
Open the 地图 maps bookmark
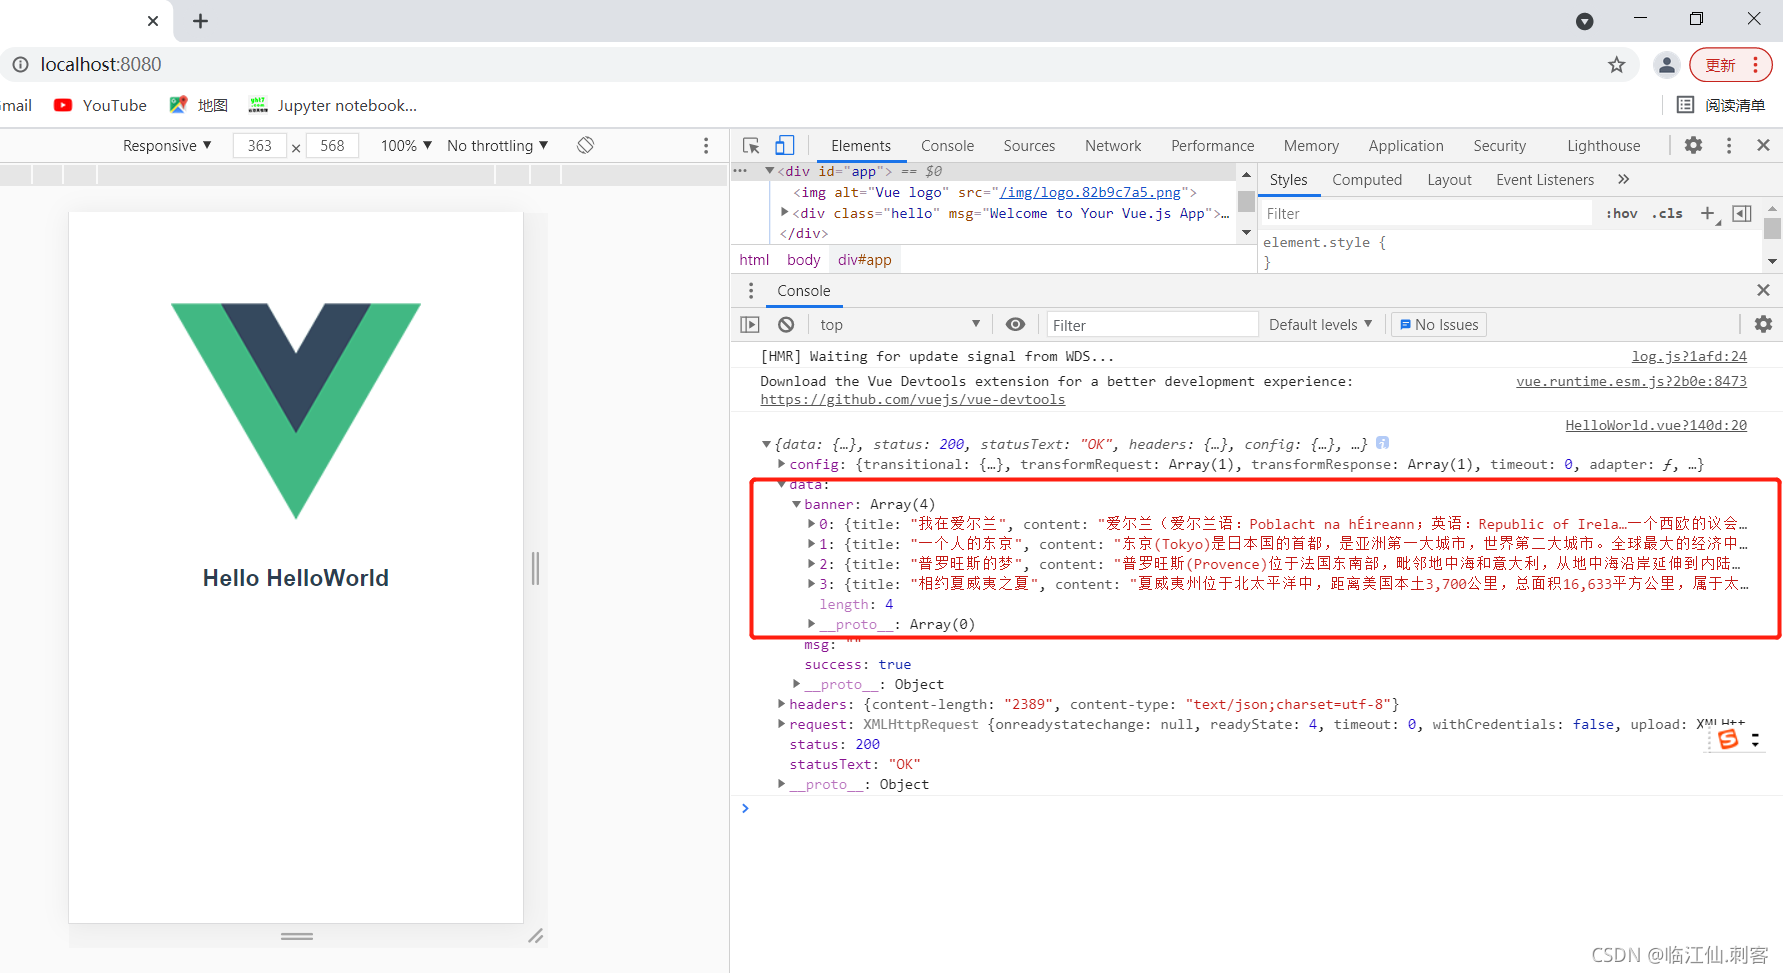click(x=199, y=105)
